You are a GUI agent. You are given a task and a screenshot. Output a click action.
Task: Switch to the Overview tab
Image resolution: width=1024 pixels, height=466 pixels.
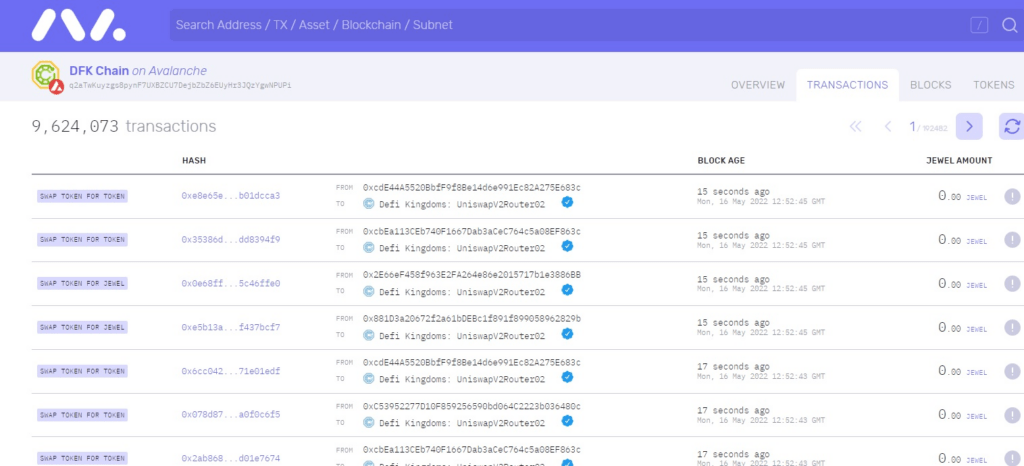(x=758, y=85)
